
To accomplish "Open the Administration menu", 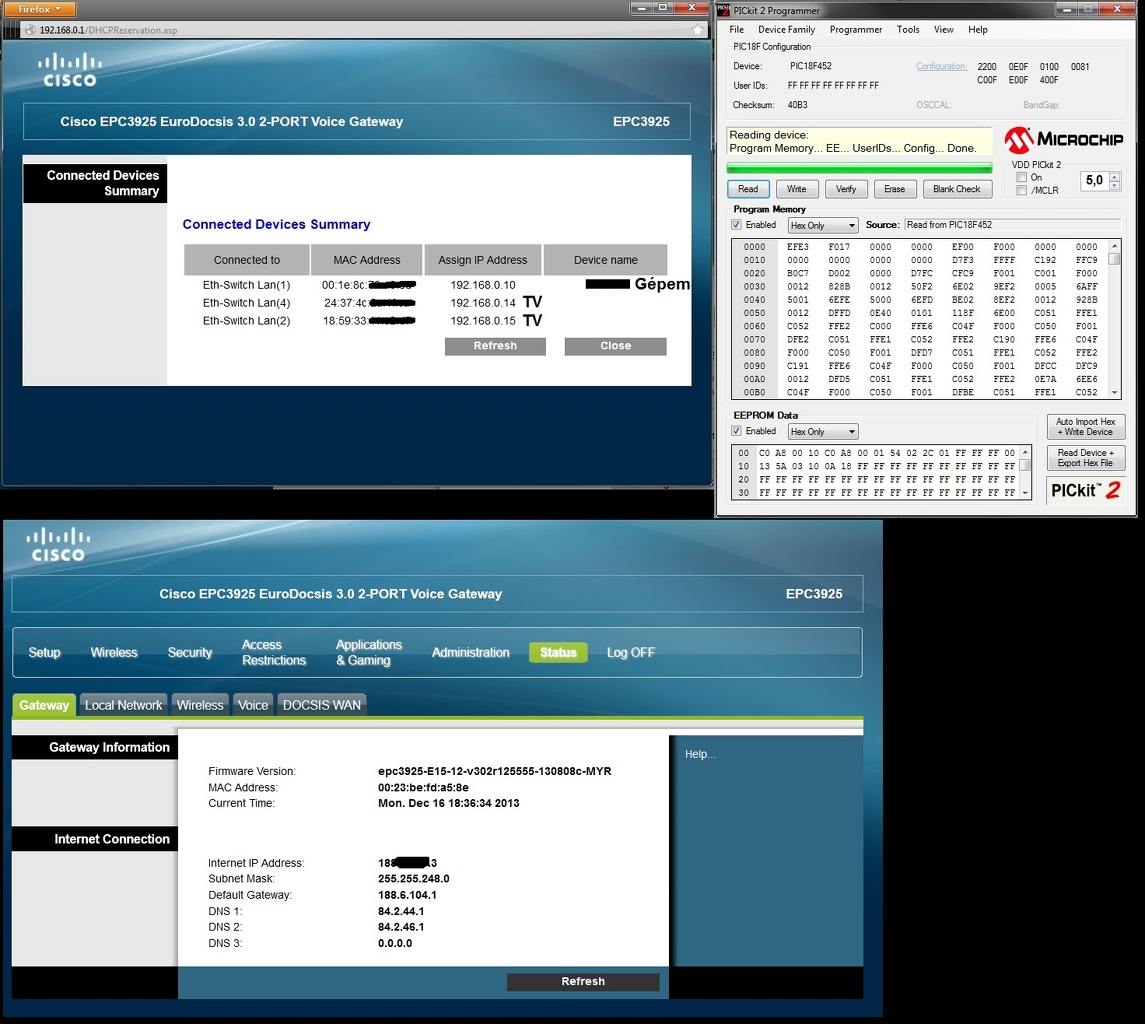I will (x=470, y=653).
